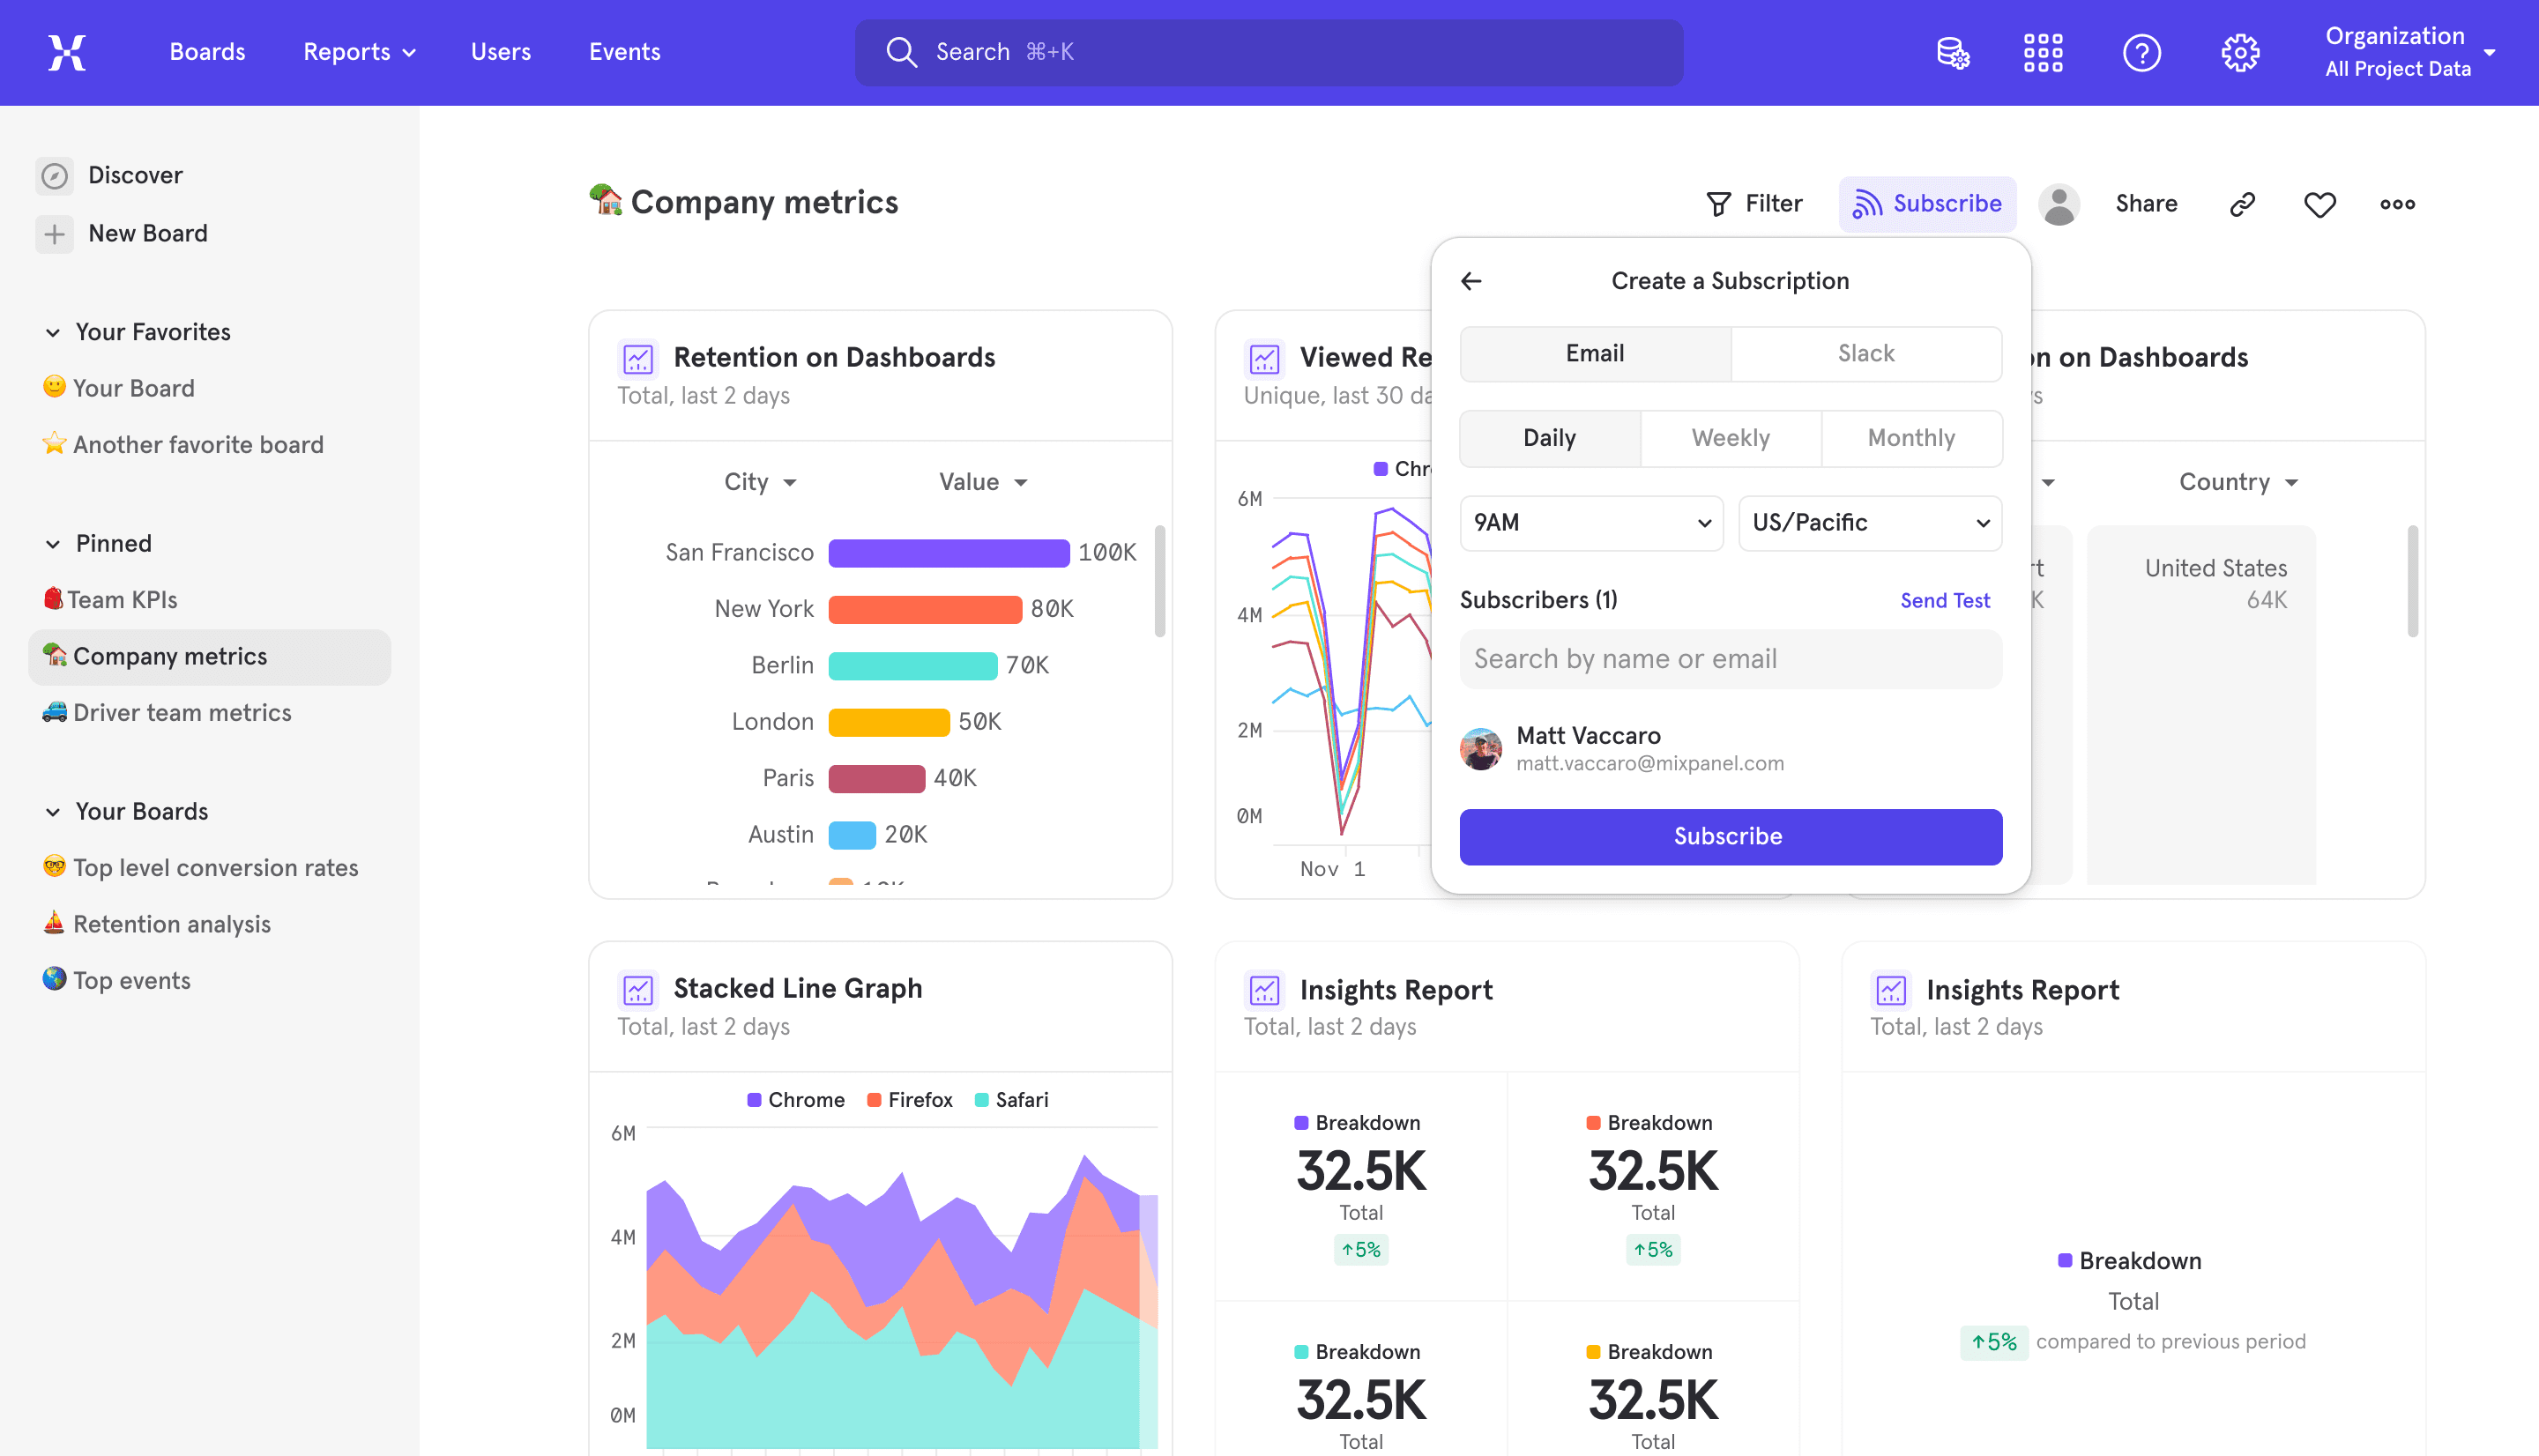Favorite the board with heart icon

[2319, 204]
